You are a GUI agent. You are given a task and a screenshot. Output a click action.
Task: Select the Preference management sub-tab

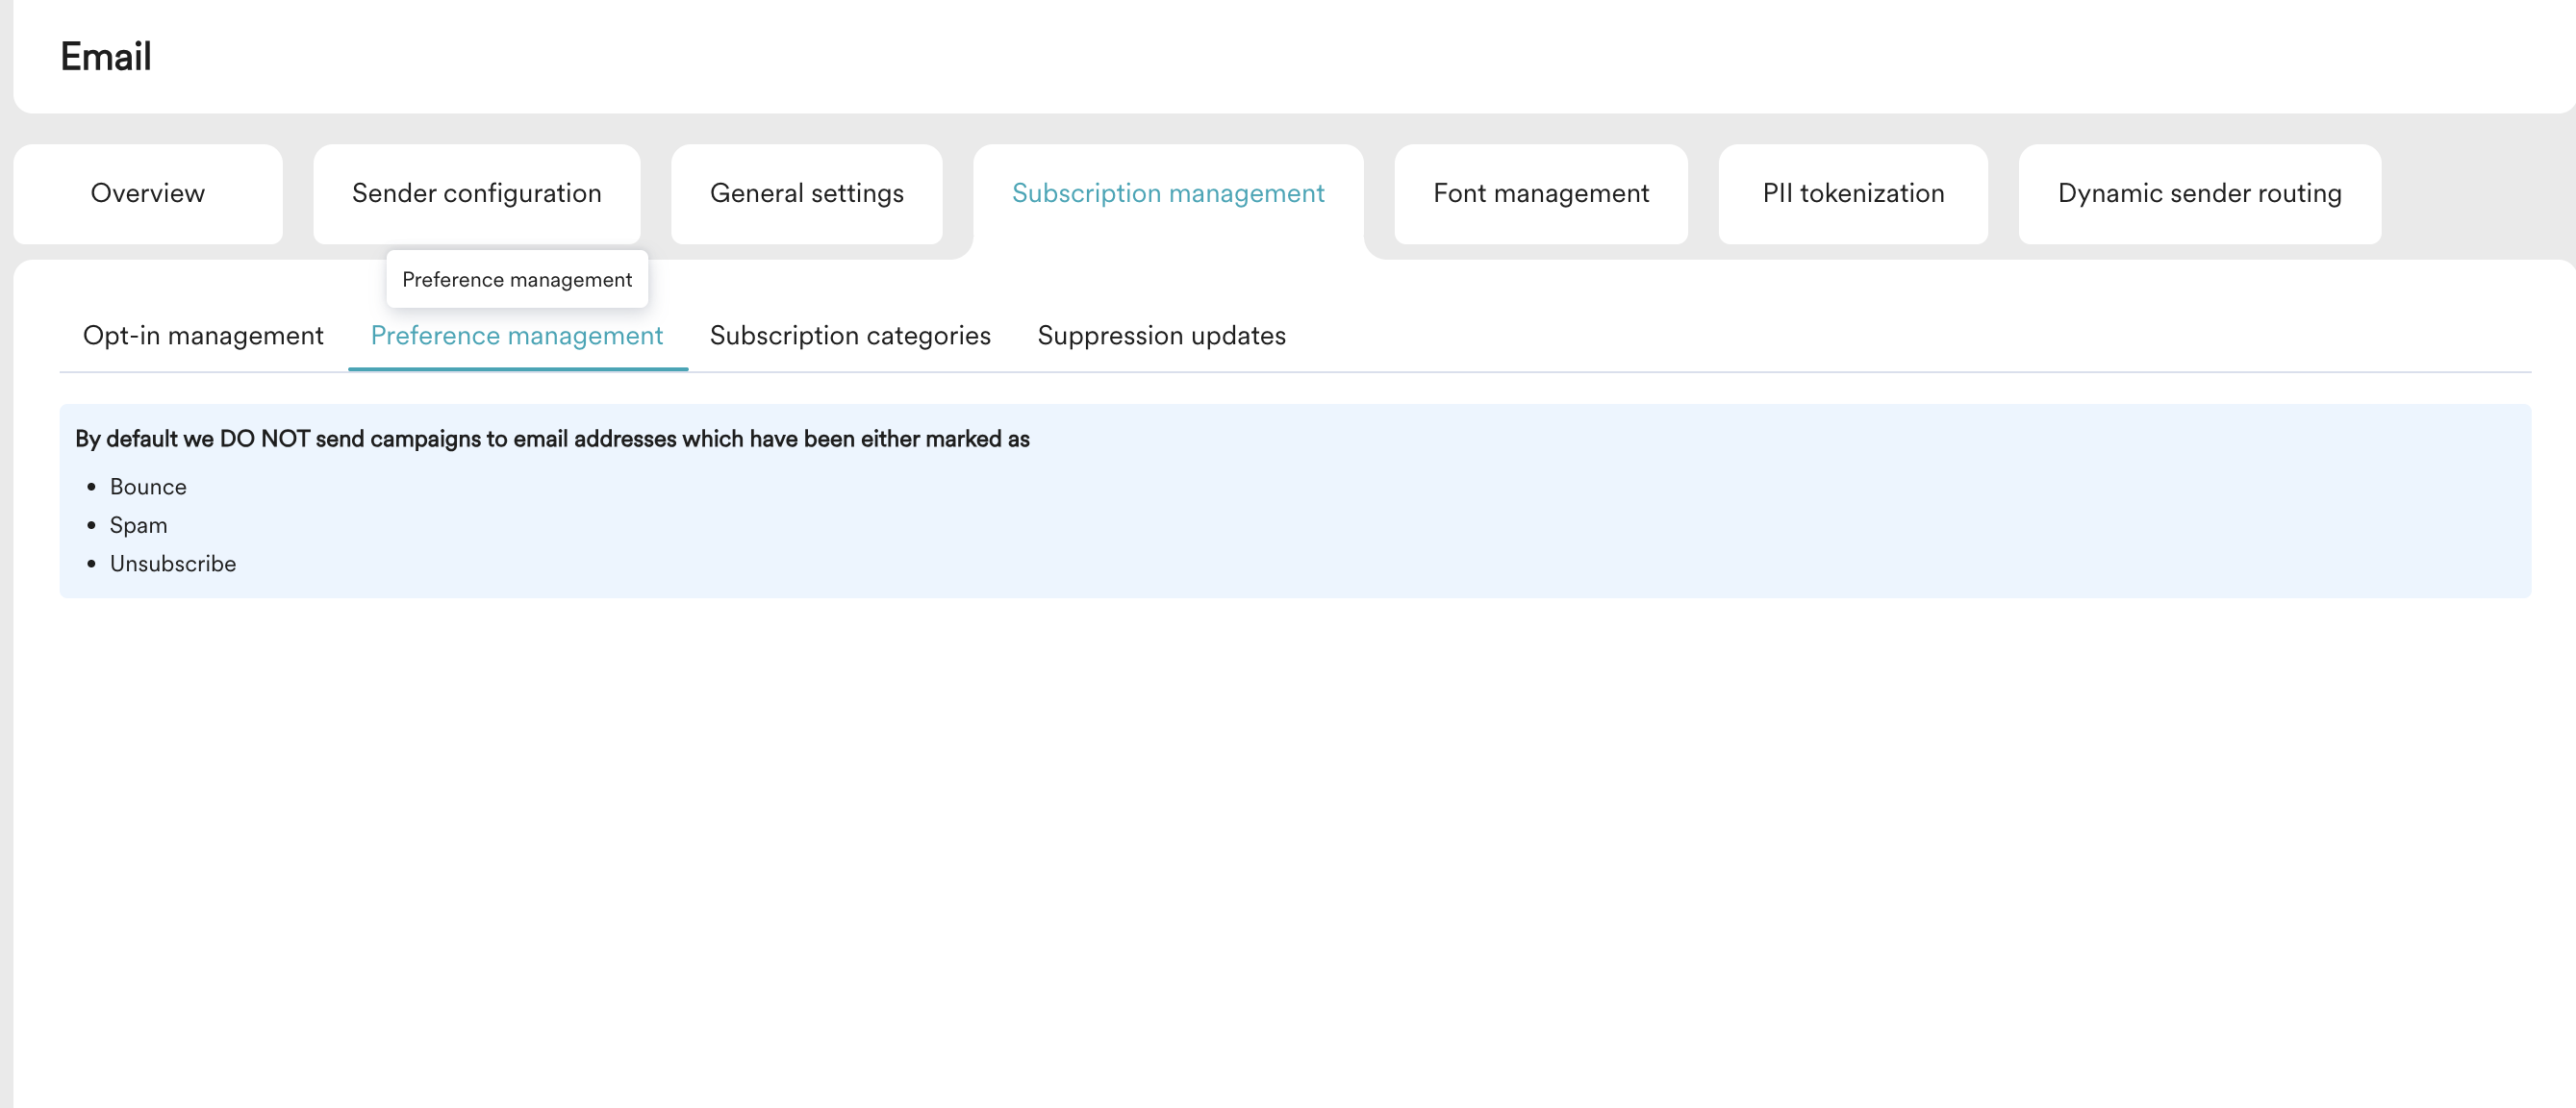517,336
